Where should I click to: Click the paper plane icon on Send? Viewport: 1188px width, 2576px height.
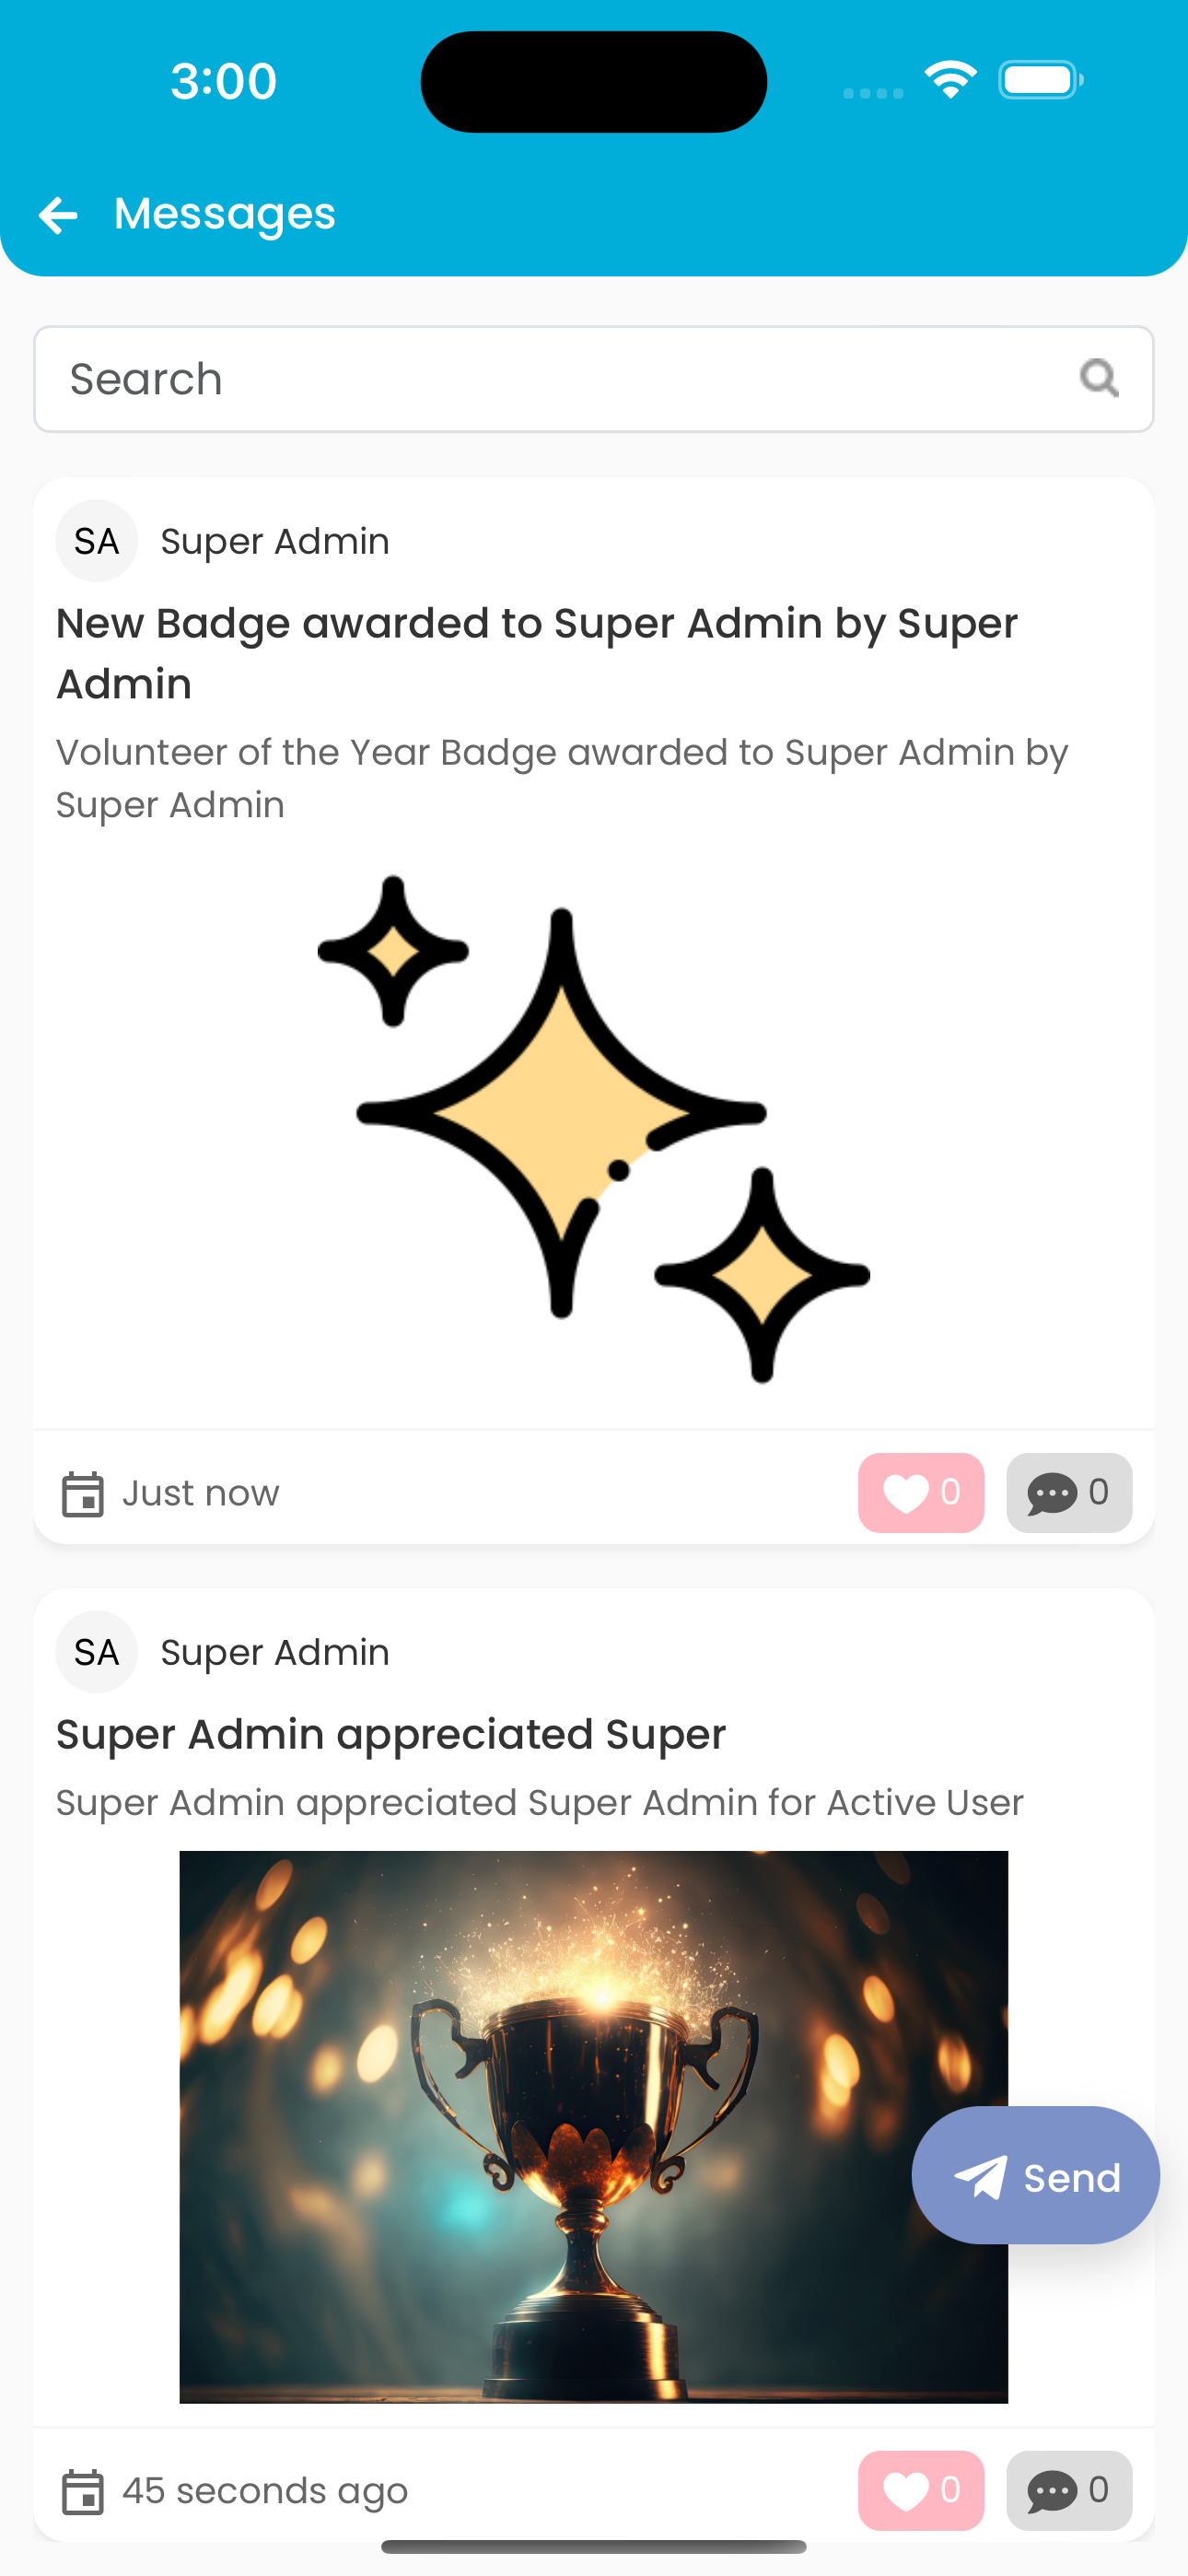click(980, 2177)
